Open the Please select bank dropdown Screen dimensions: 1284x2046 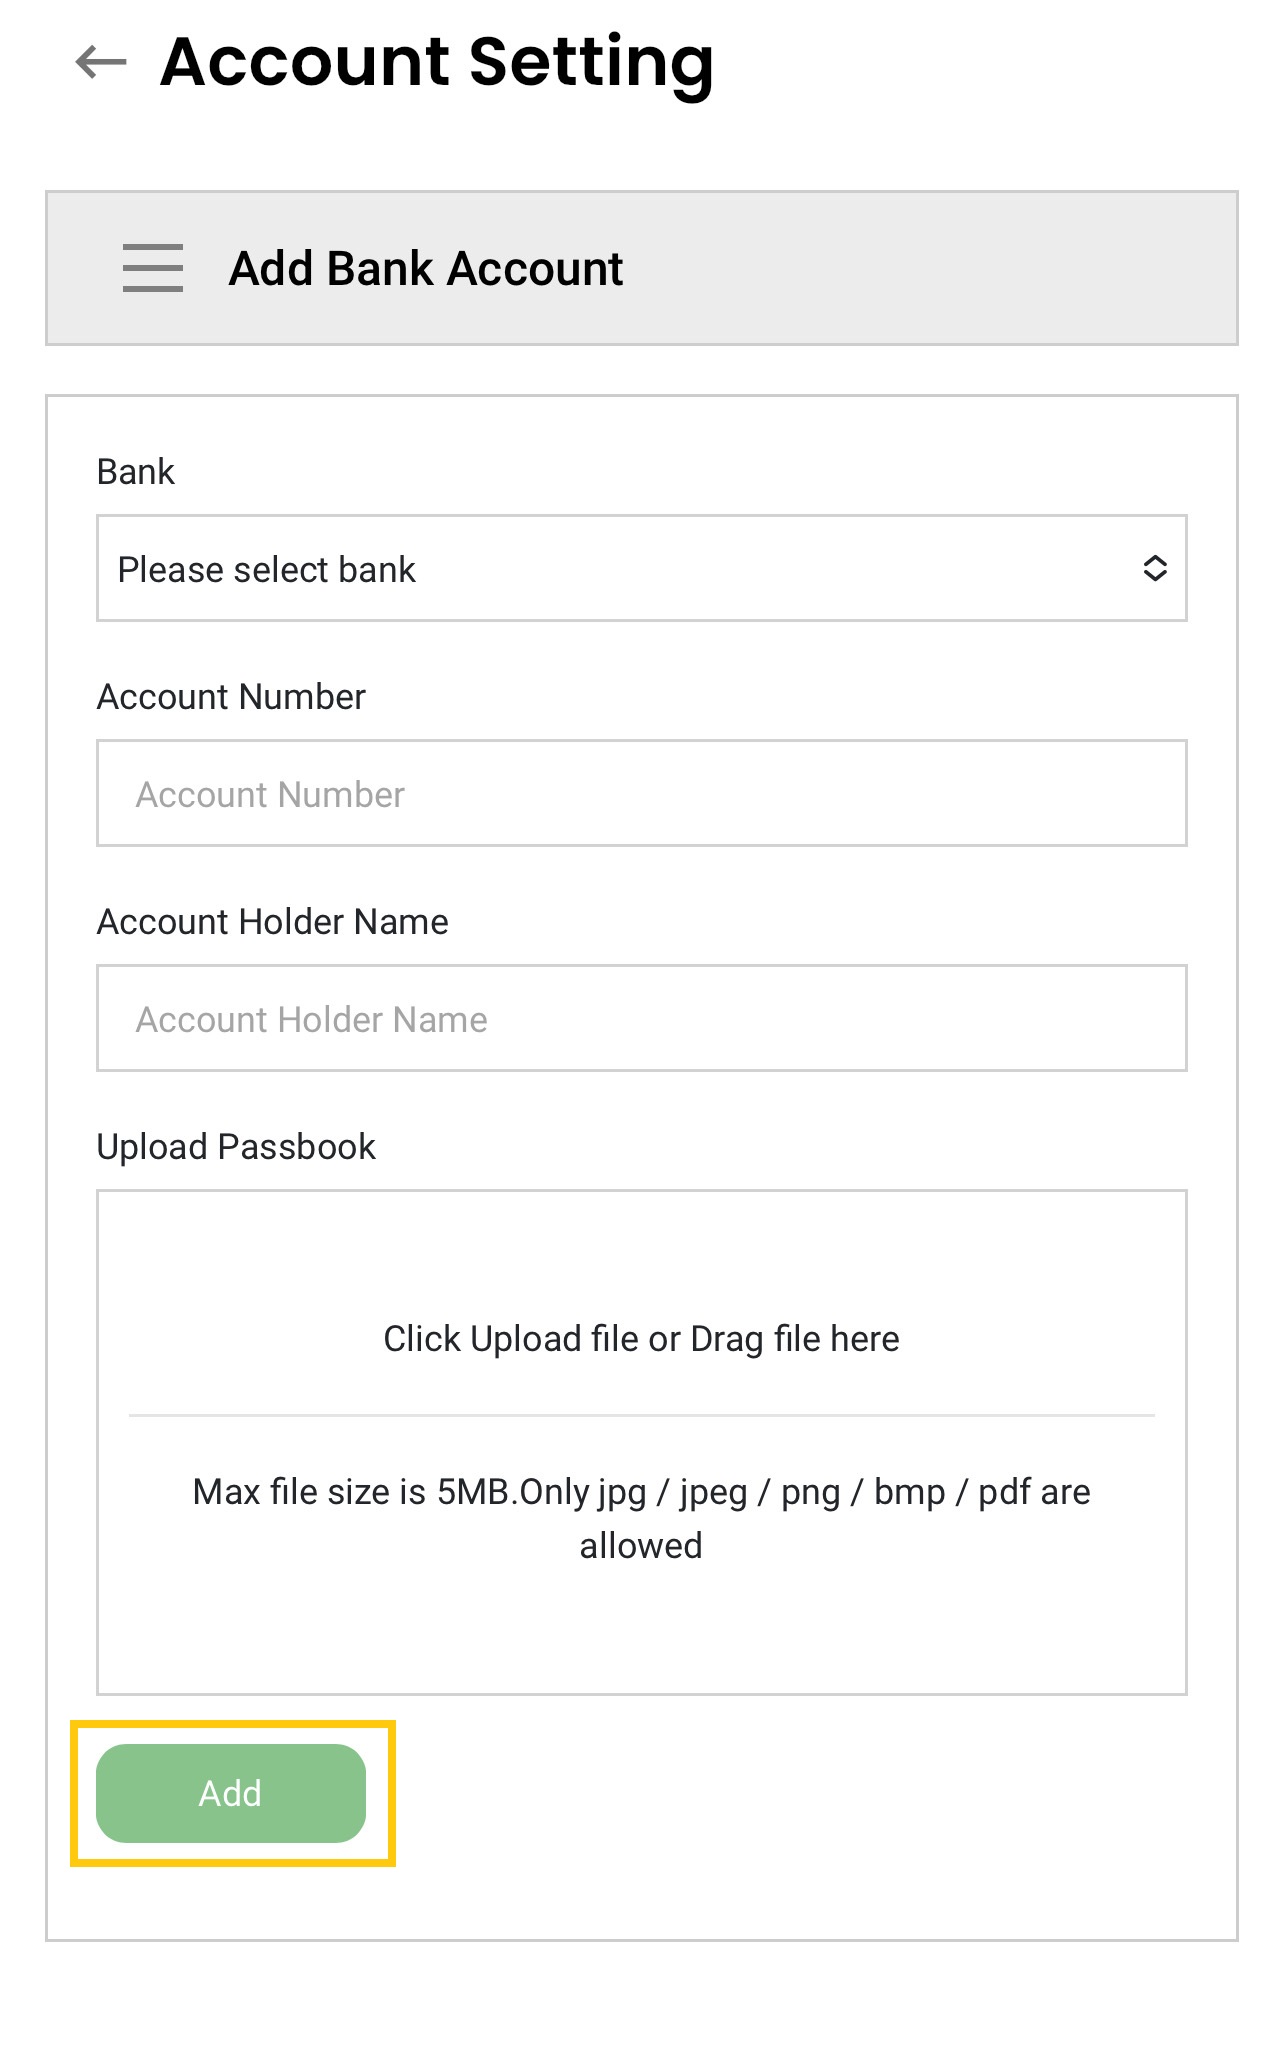[x=640, y=569]
